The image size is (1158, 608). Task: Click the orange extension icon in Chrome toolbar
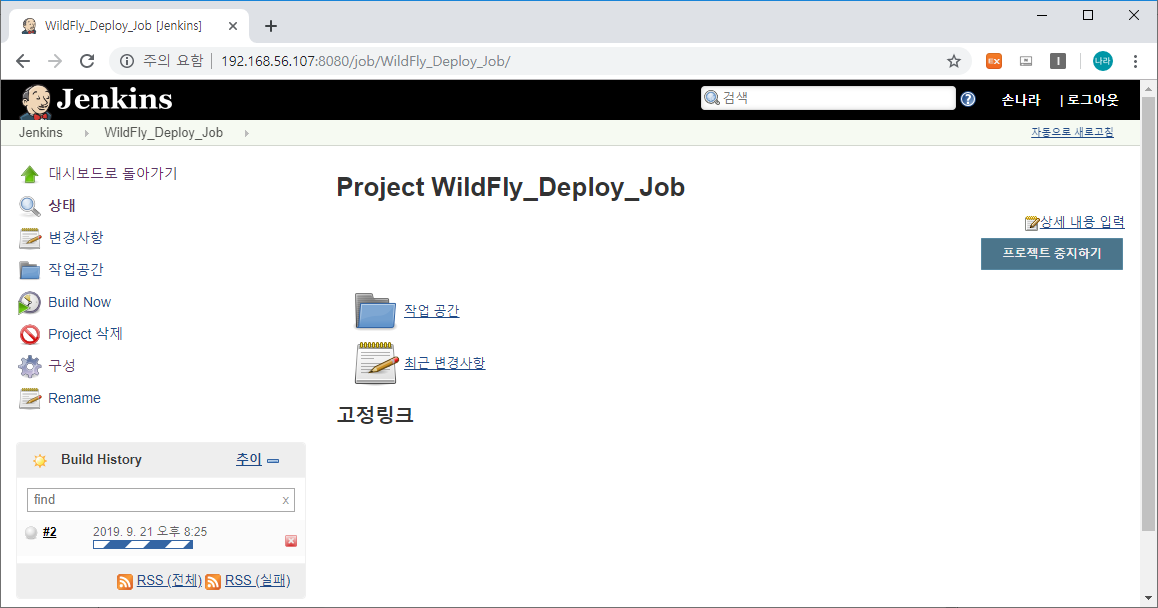tap(994, 61)
